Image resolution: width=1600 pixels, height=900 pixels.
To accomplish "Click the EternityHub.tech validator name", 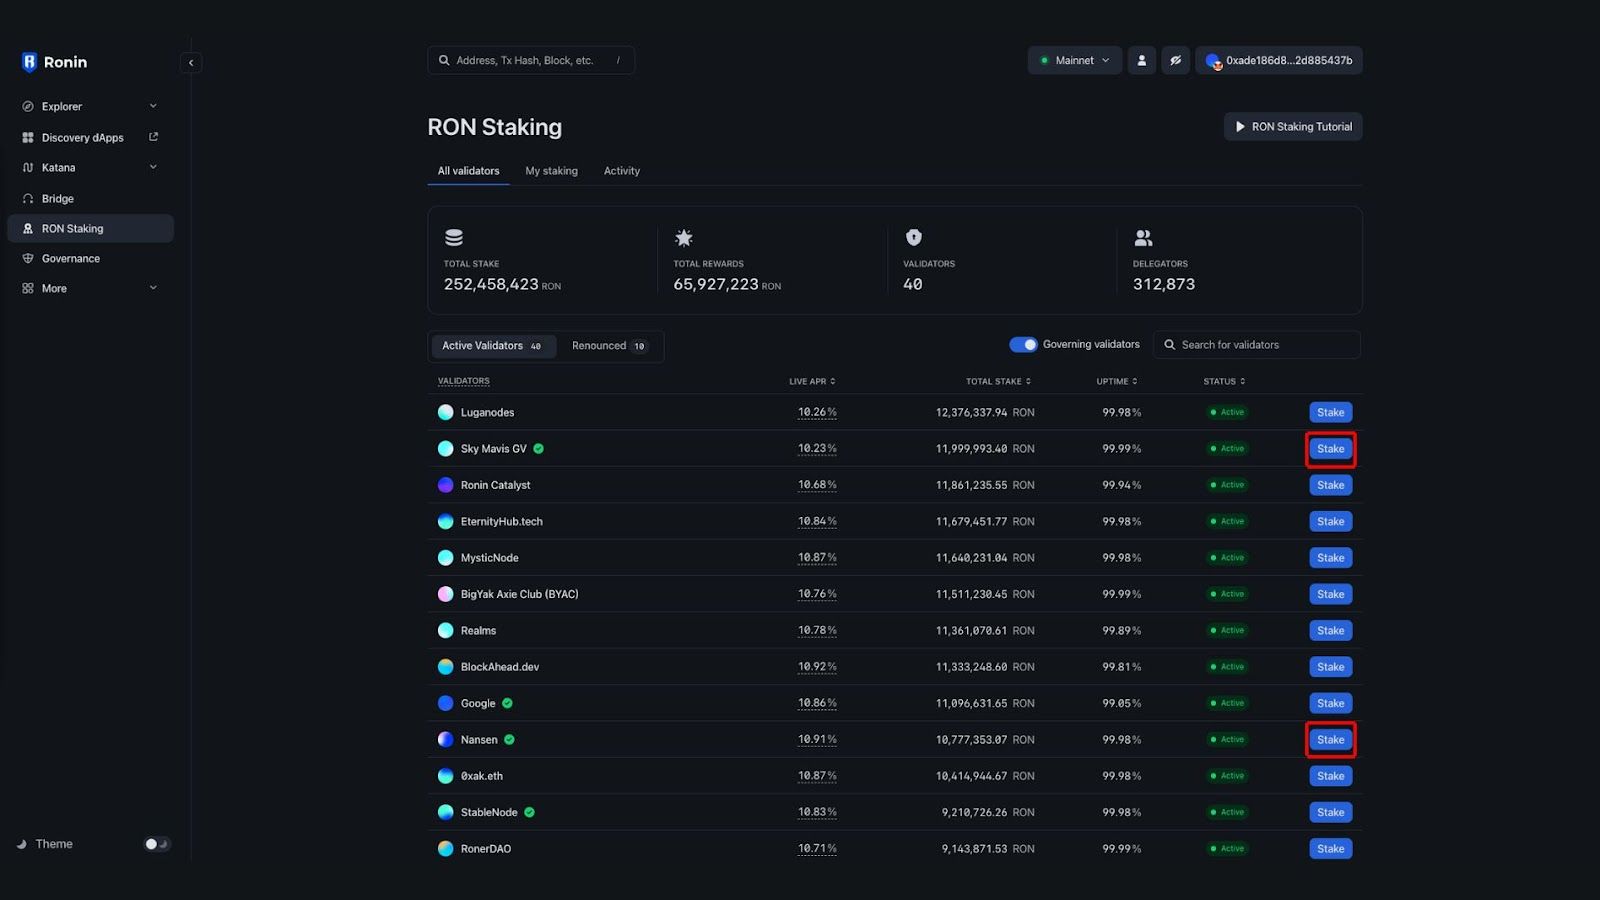I will tap(502, 522).
